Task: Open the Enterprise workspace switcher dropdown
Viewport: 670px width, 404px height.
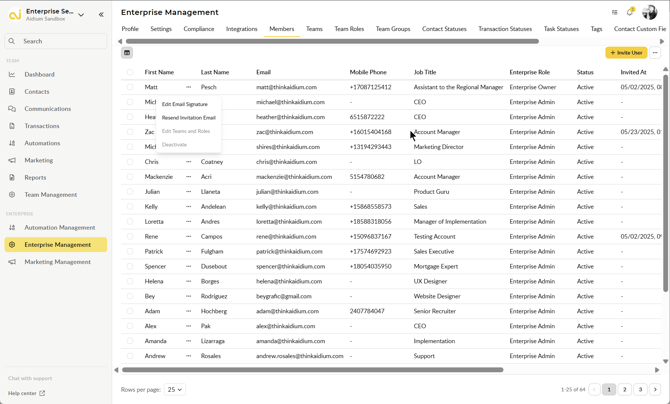Action: 81,15
